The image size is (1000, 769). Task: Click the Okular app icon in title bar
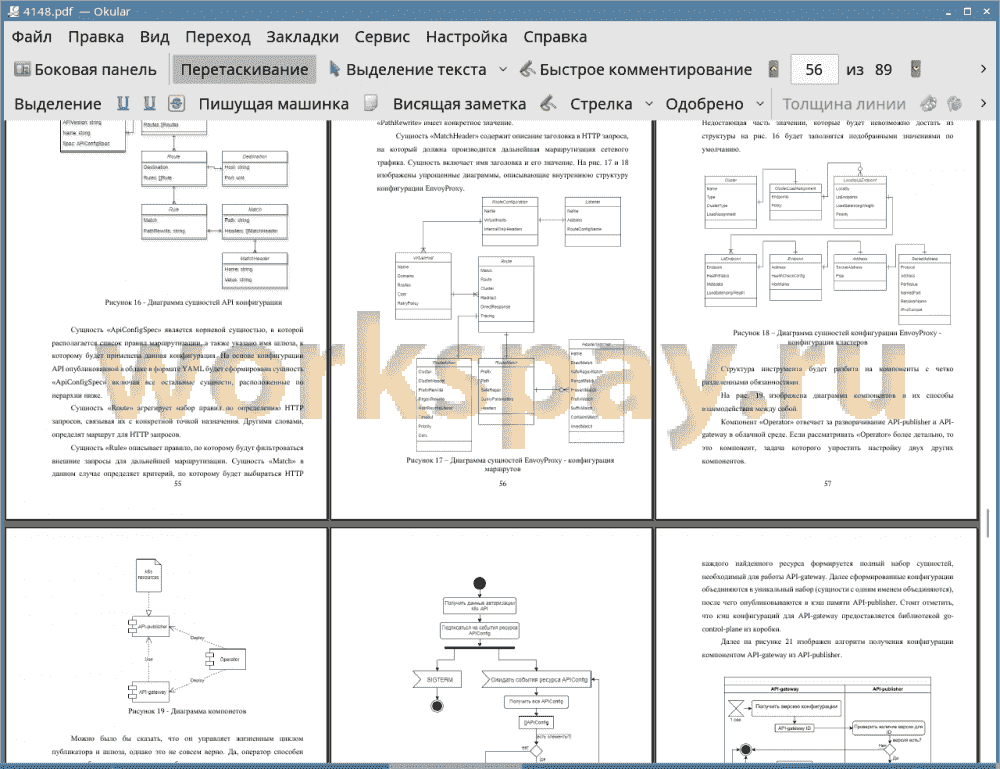pyautogui.click(x=13, y=11)
